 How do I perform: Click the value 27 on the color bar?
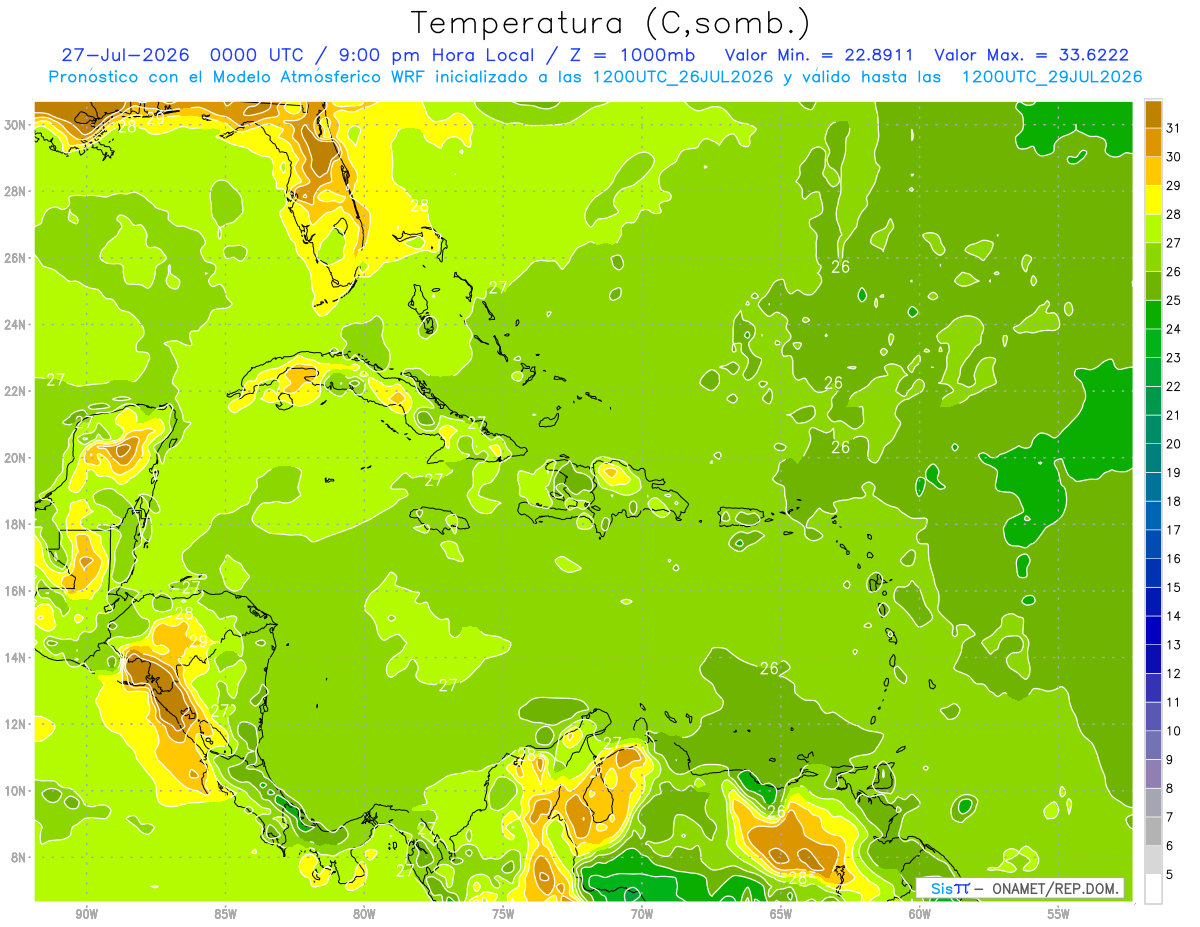pos(1174,243)
